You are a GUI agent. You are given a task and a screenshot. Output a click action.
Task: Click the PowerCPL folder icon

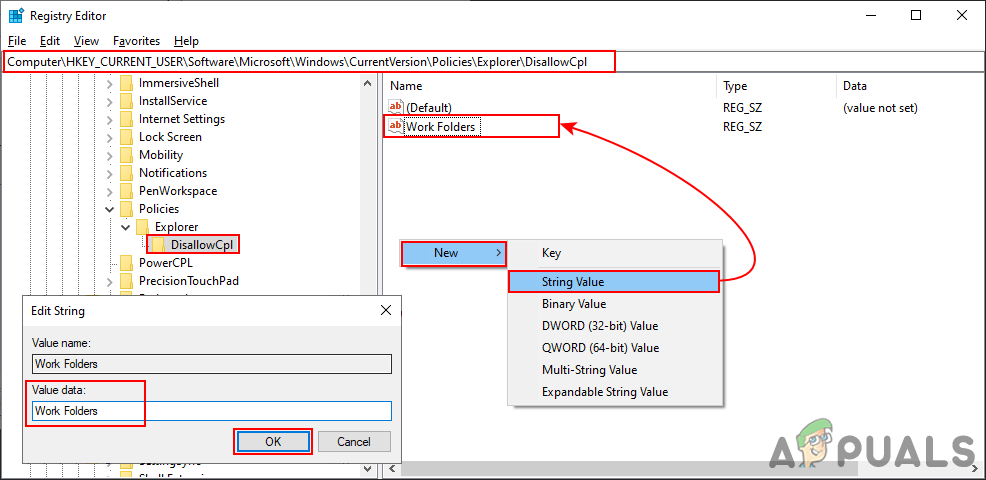click(126, 262)
